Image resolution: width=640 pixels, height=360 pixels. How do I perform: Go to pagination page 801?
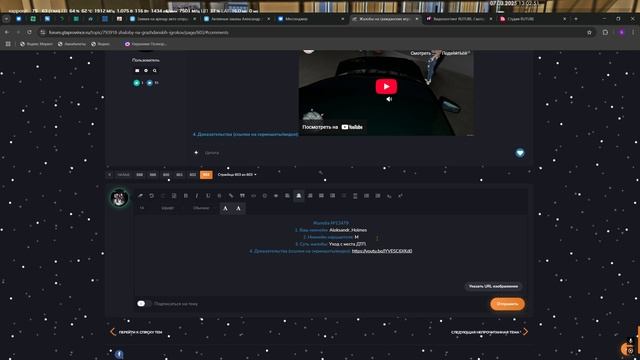[x=180, y=175]
